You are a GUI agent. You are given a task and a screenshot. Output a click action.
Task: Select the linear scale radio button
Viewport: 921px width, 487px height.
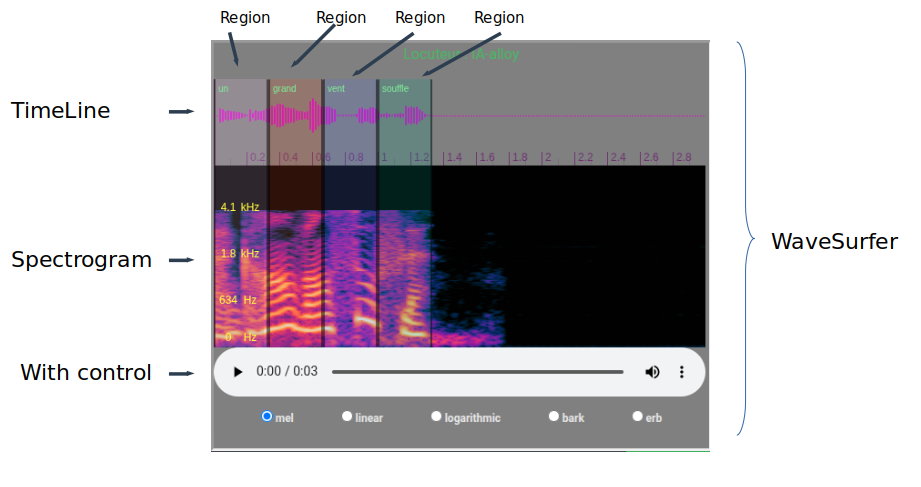[347, 416]
